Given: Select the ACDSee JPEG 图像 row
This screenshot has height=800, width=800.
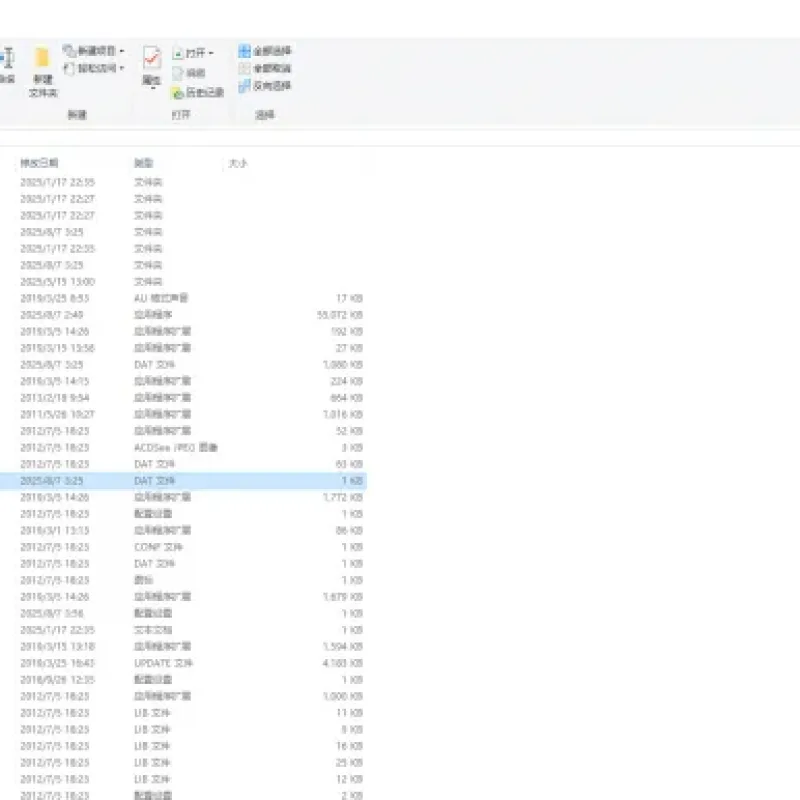Looking at the screenshot, I should [x=183, y=447].
